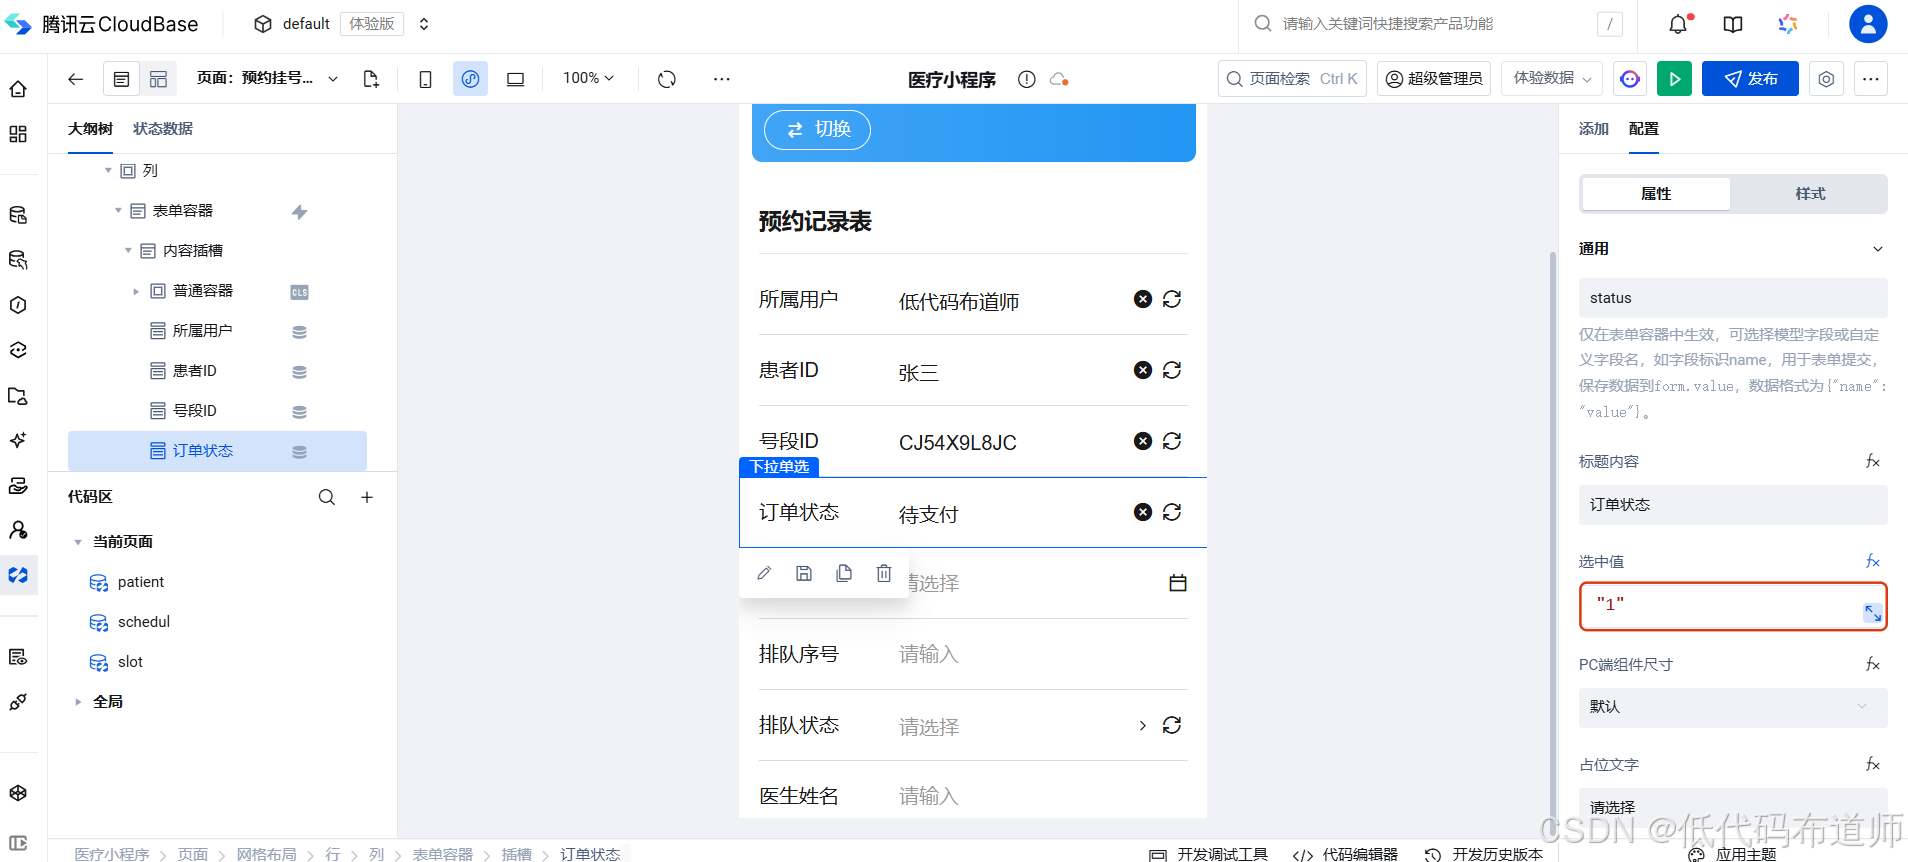1908x862 pixels.
Task: Click the 切换 button
Action: coord(817,130)
